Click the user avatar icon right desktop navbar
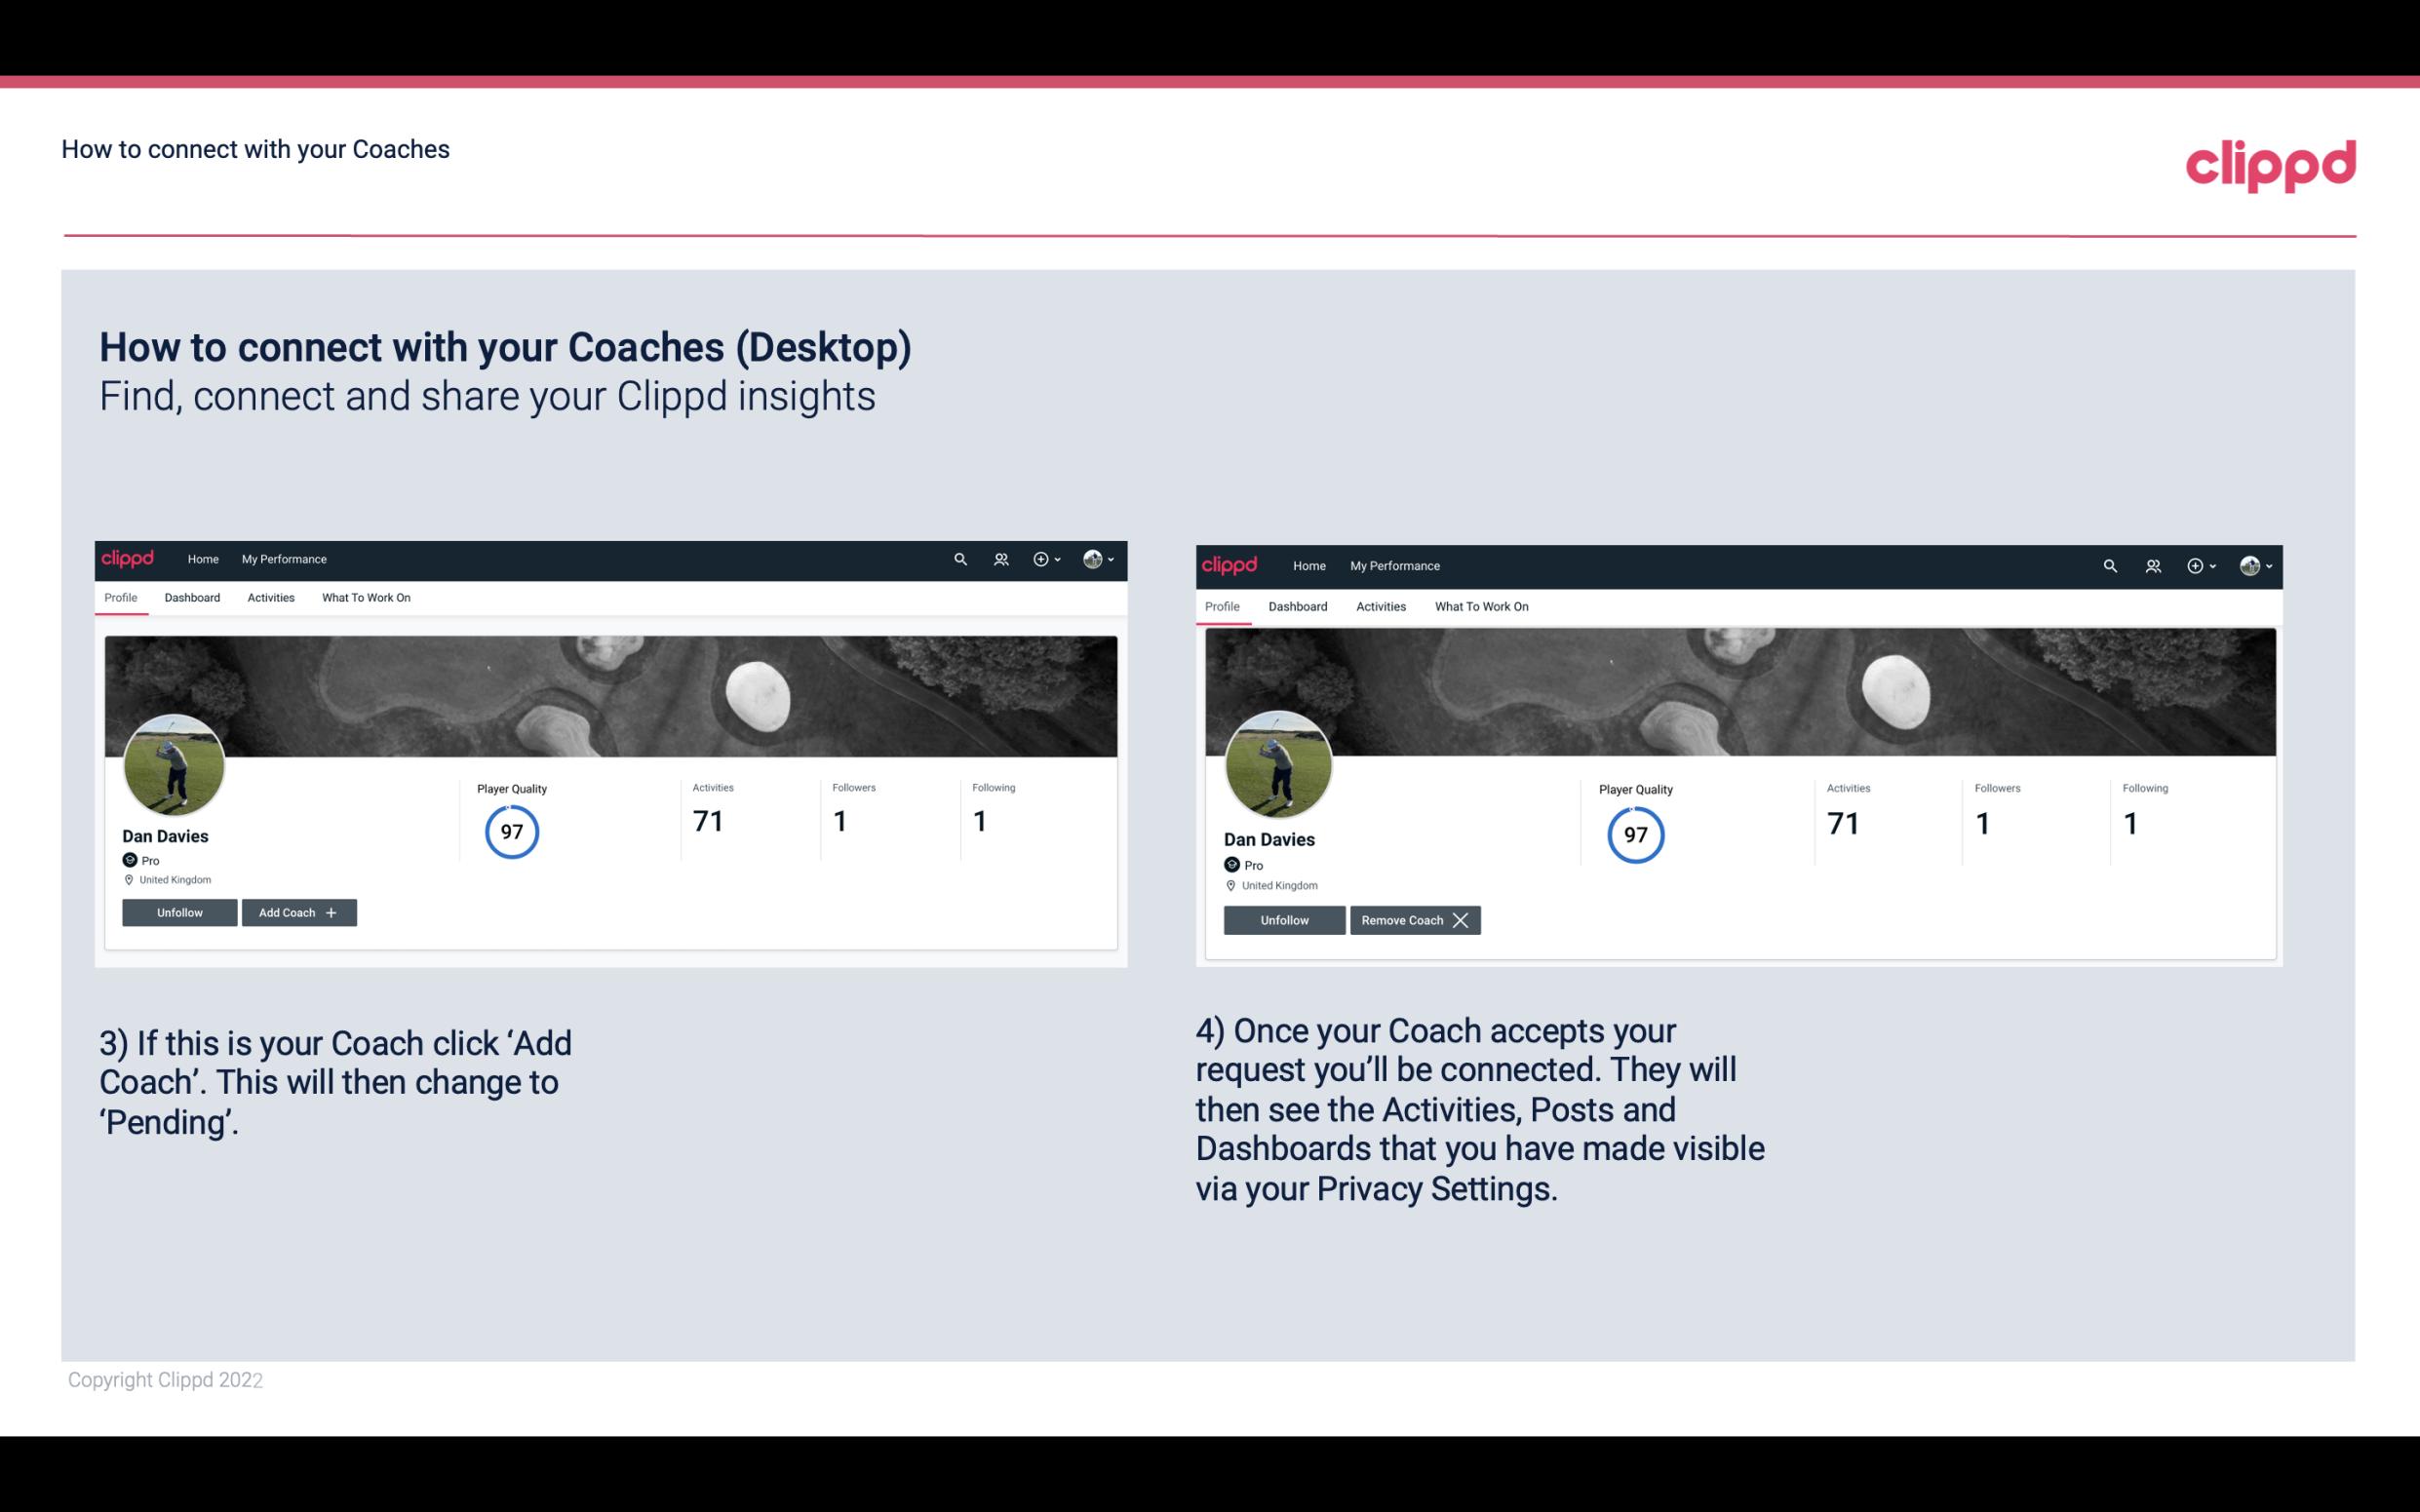This screenshot has height=1512, width=2420. click(x=2251, y=564)
